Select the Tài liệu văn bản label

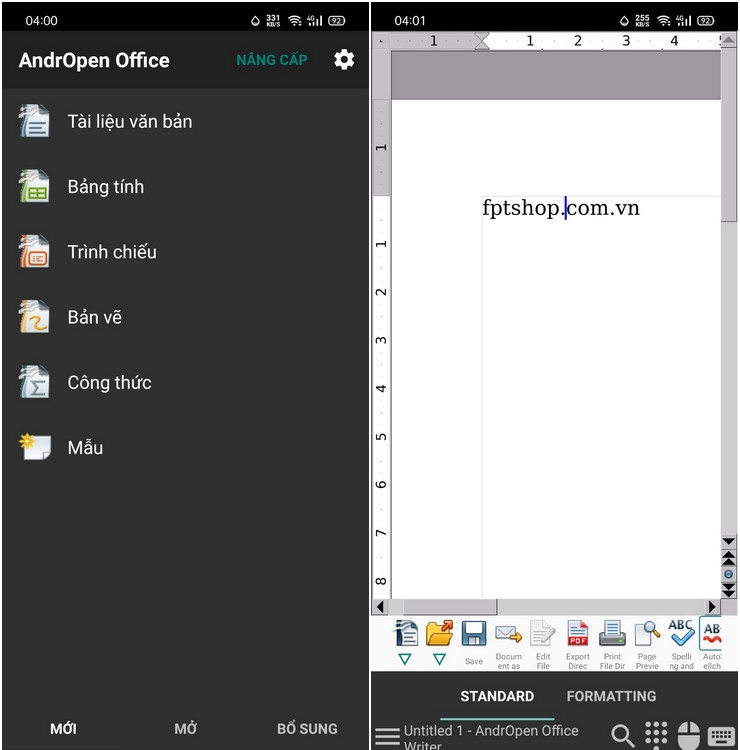tap(130, 121)
